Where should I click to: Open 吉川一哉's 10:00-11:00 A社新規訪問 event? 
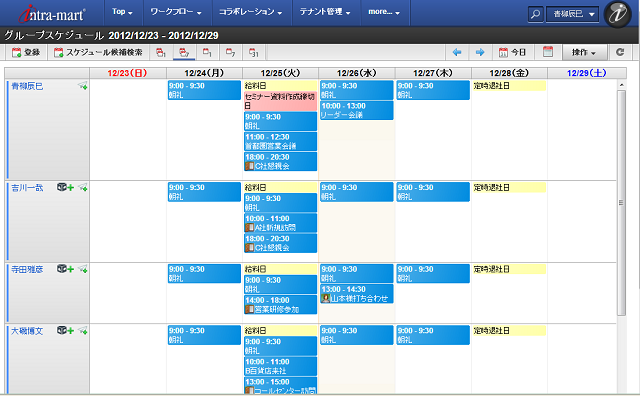pyautogui.click(x=280, y=223)
